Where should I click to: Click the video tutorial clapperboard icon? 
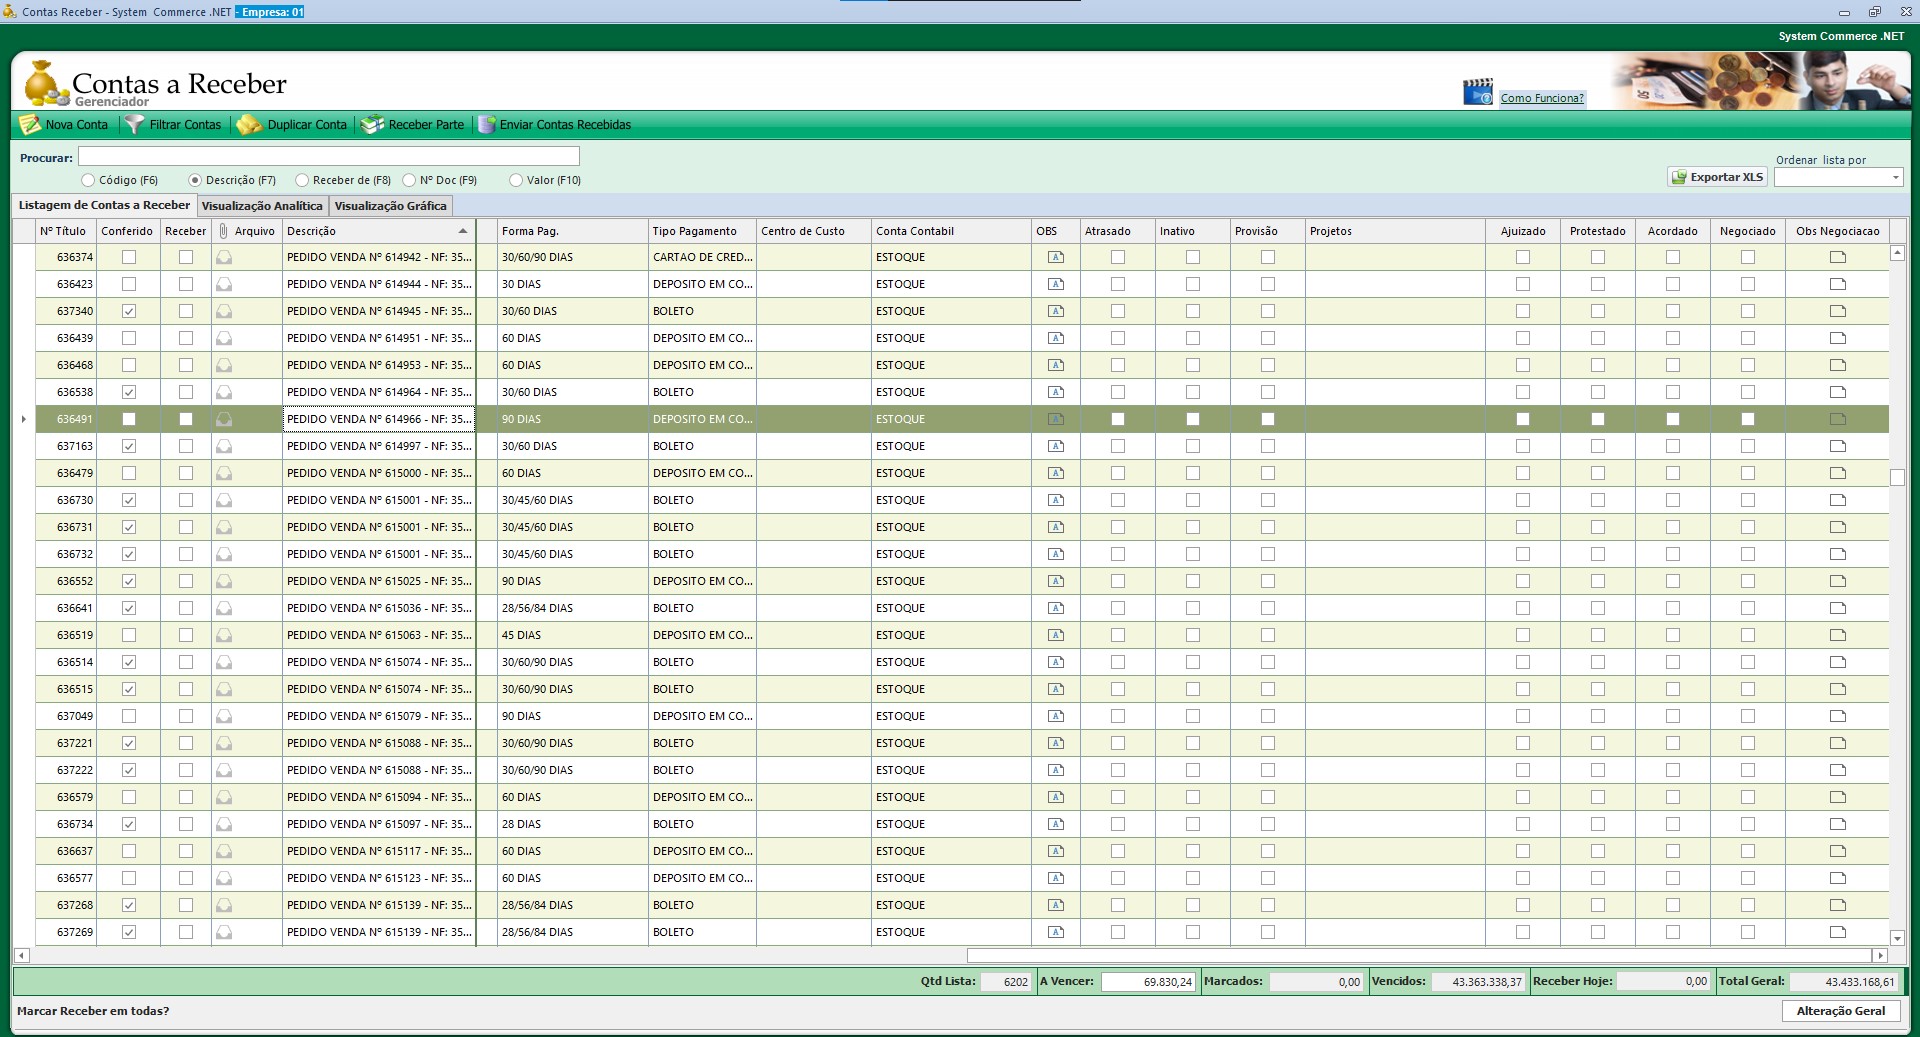coord(1477,93)
